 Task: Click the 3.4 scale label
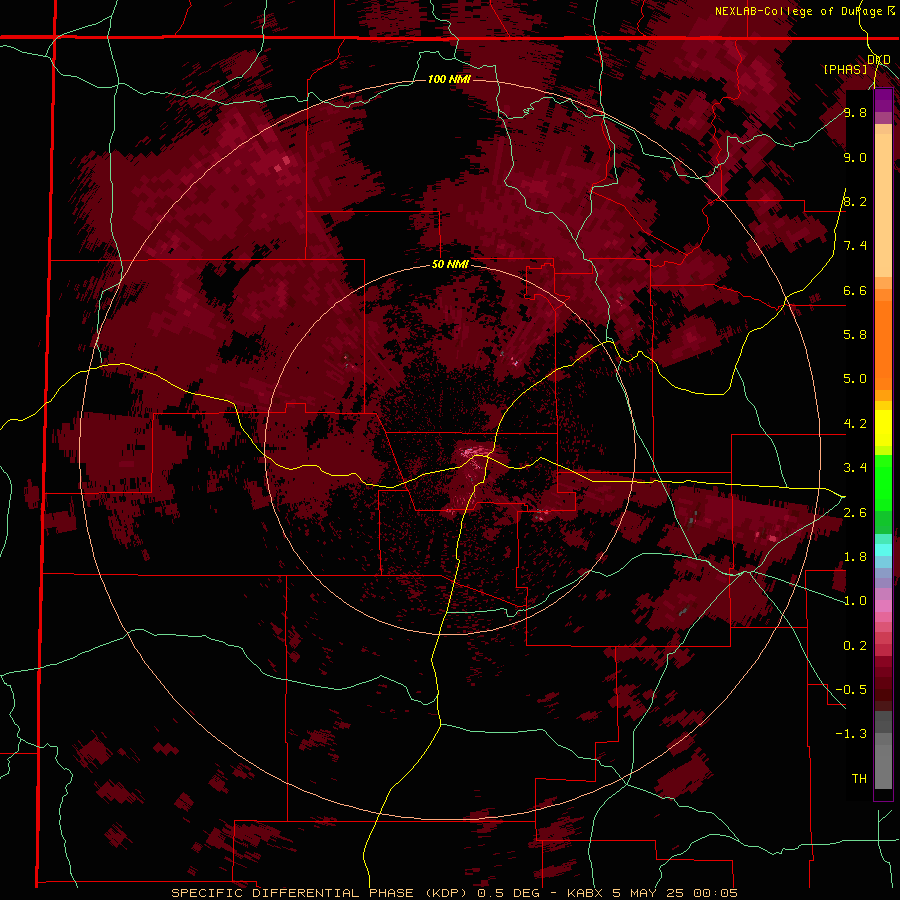(x=855, y=468)
